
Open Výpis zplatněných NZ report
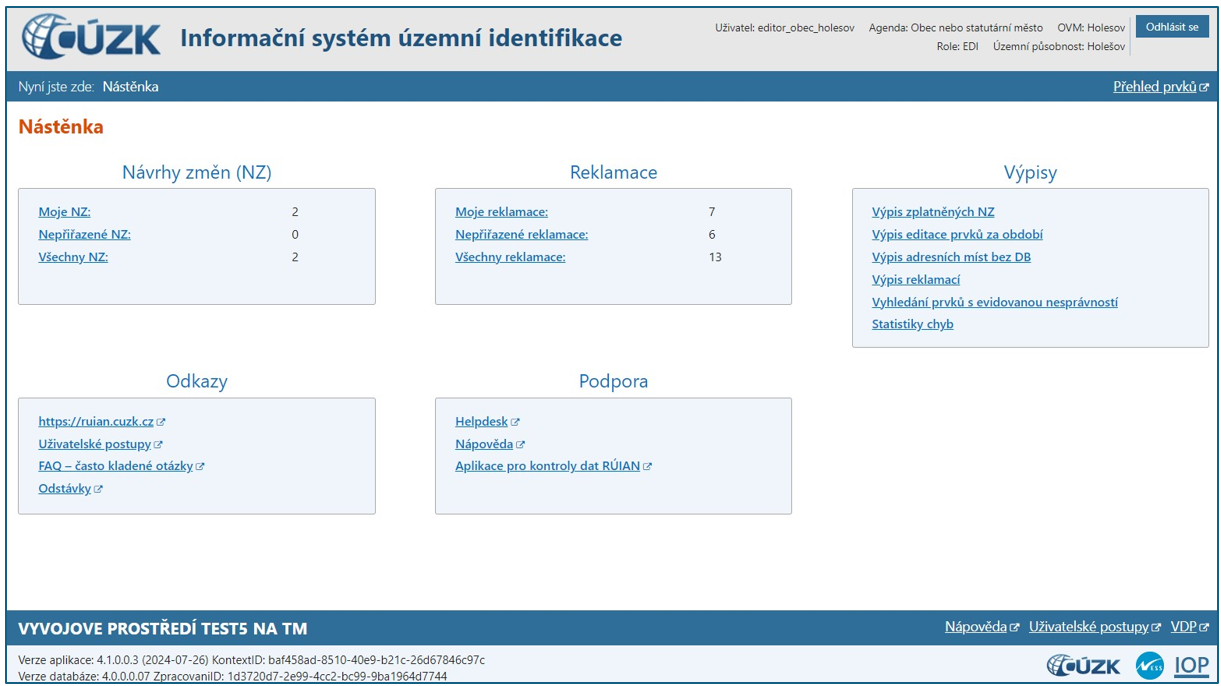coord(932,212)
